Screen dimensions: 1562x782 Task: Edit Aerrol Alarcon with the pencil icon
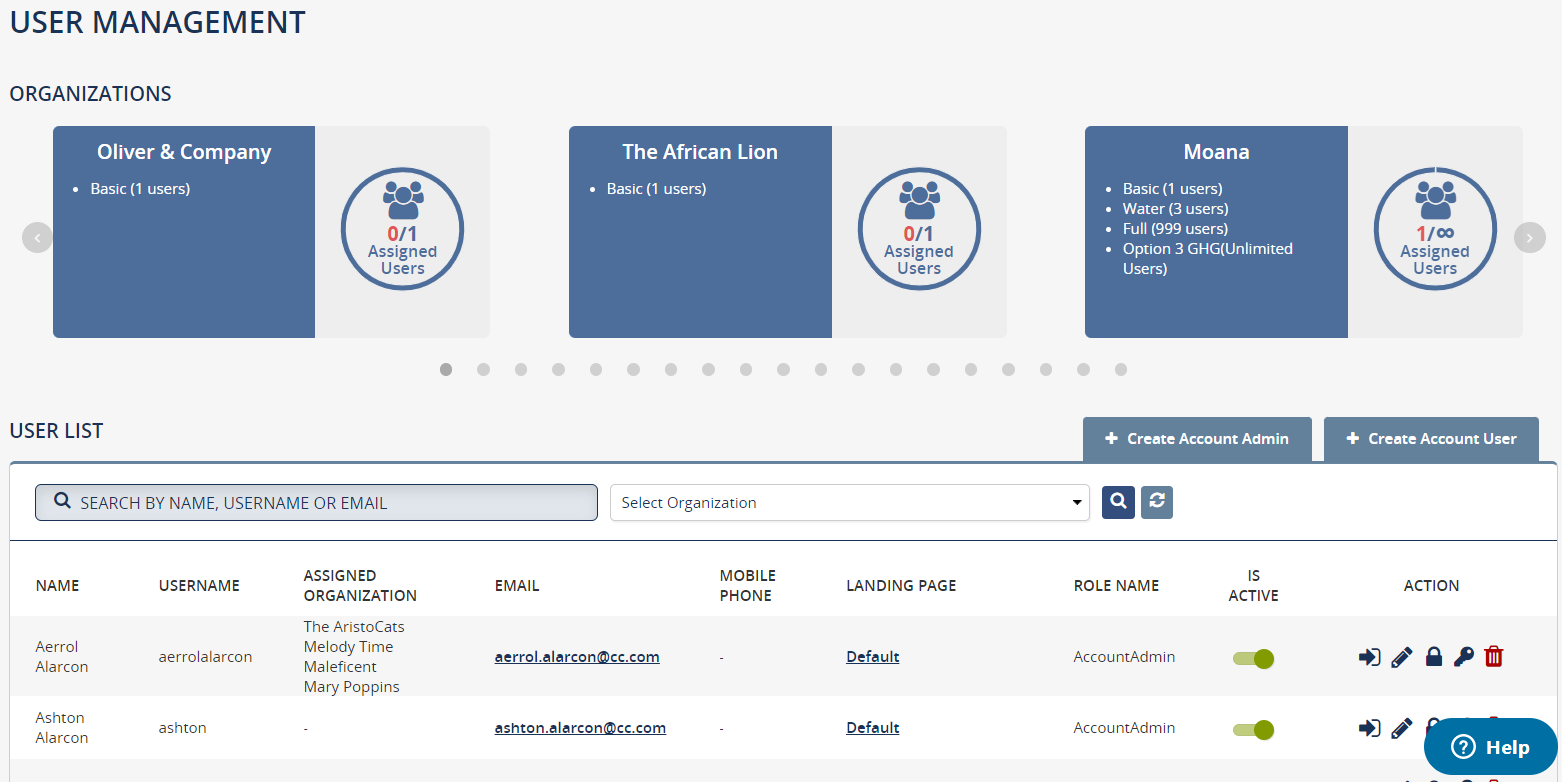[1402, 657]
